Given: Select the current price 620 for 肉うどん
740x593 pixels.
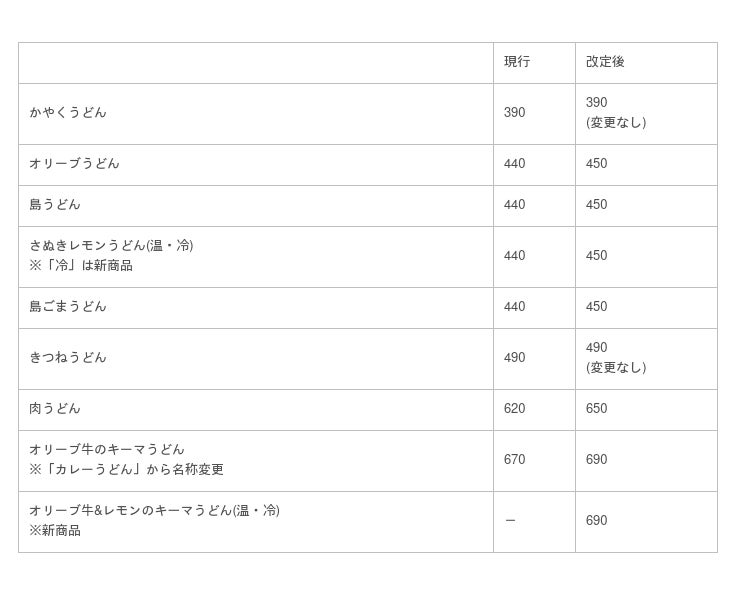Looking at the screenshot, I should [514, 409].
